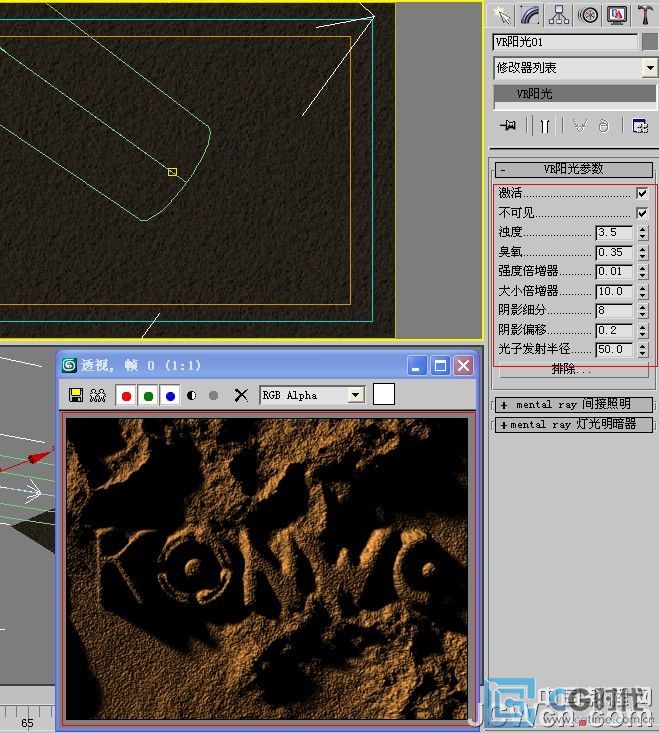
Task: Click the 强度倍增器 value field 0.01
Action: point(615,272)
